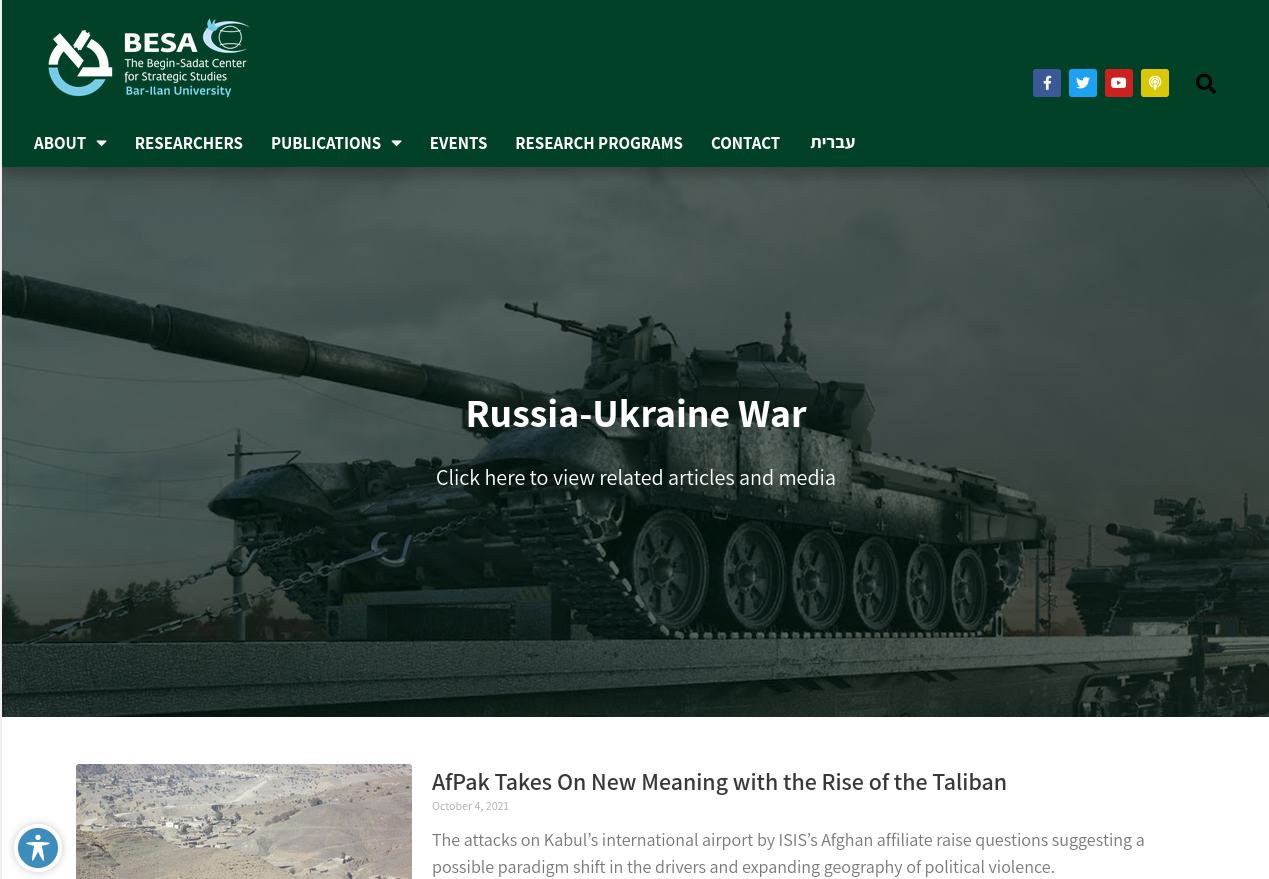Switch to the Hebrew version via עברית
This screenshot has width=1269, height=879.
(x=832, y=142)
